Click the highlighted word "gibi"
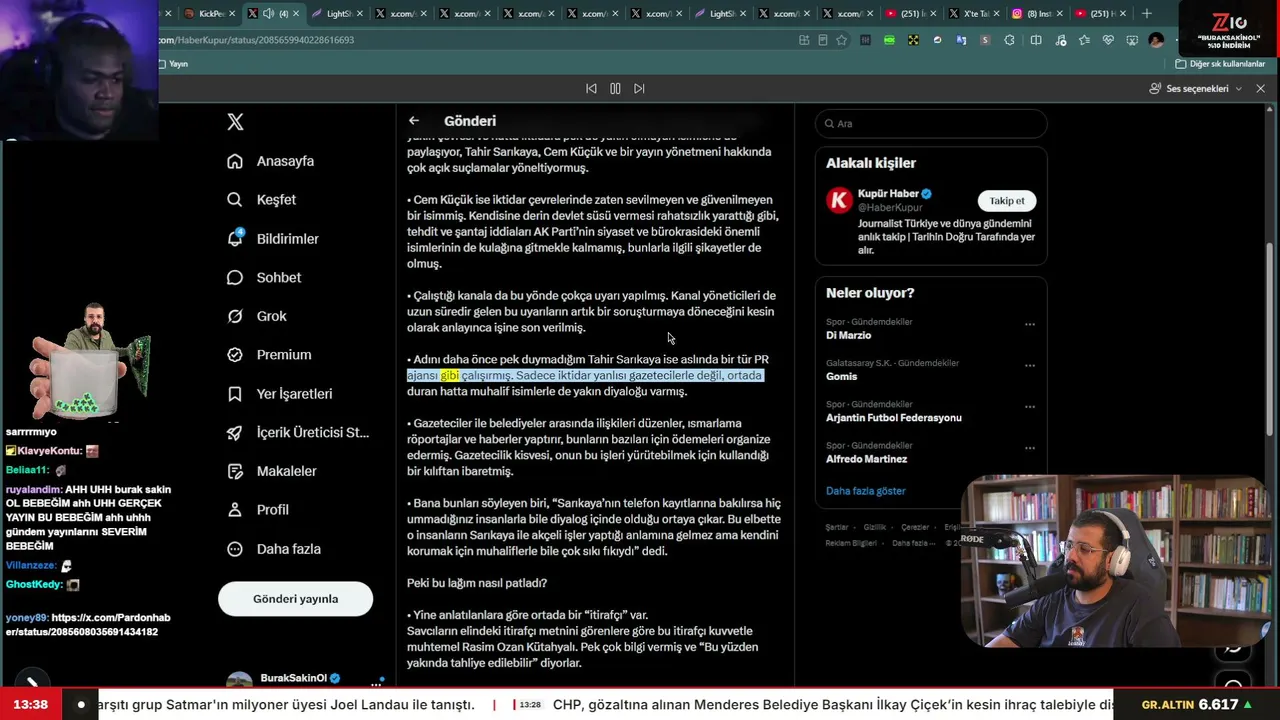Viewport: 1280px width, 720px height. [450, 375]
